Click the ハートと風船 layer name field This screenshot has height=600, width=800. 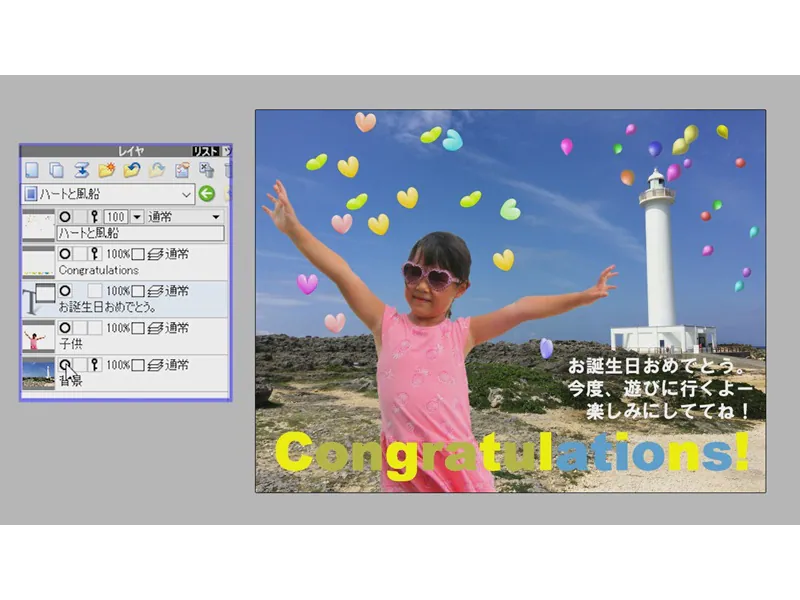pos(140,233)
